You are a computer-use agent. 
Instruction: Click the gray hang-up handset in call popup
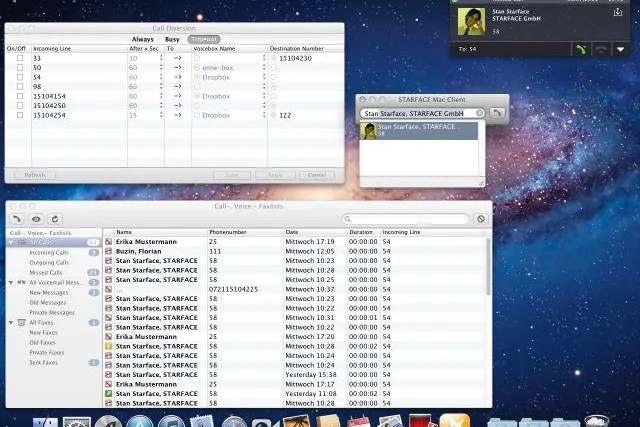[601, 49]
